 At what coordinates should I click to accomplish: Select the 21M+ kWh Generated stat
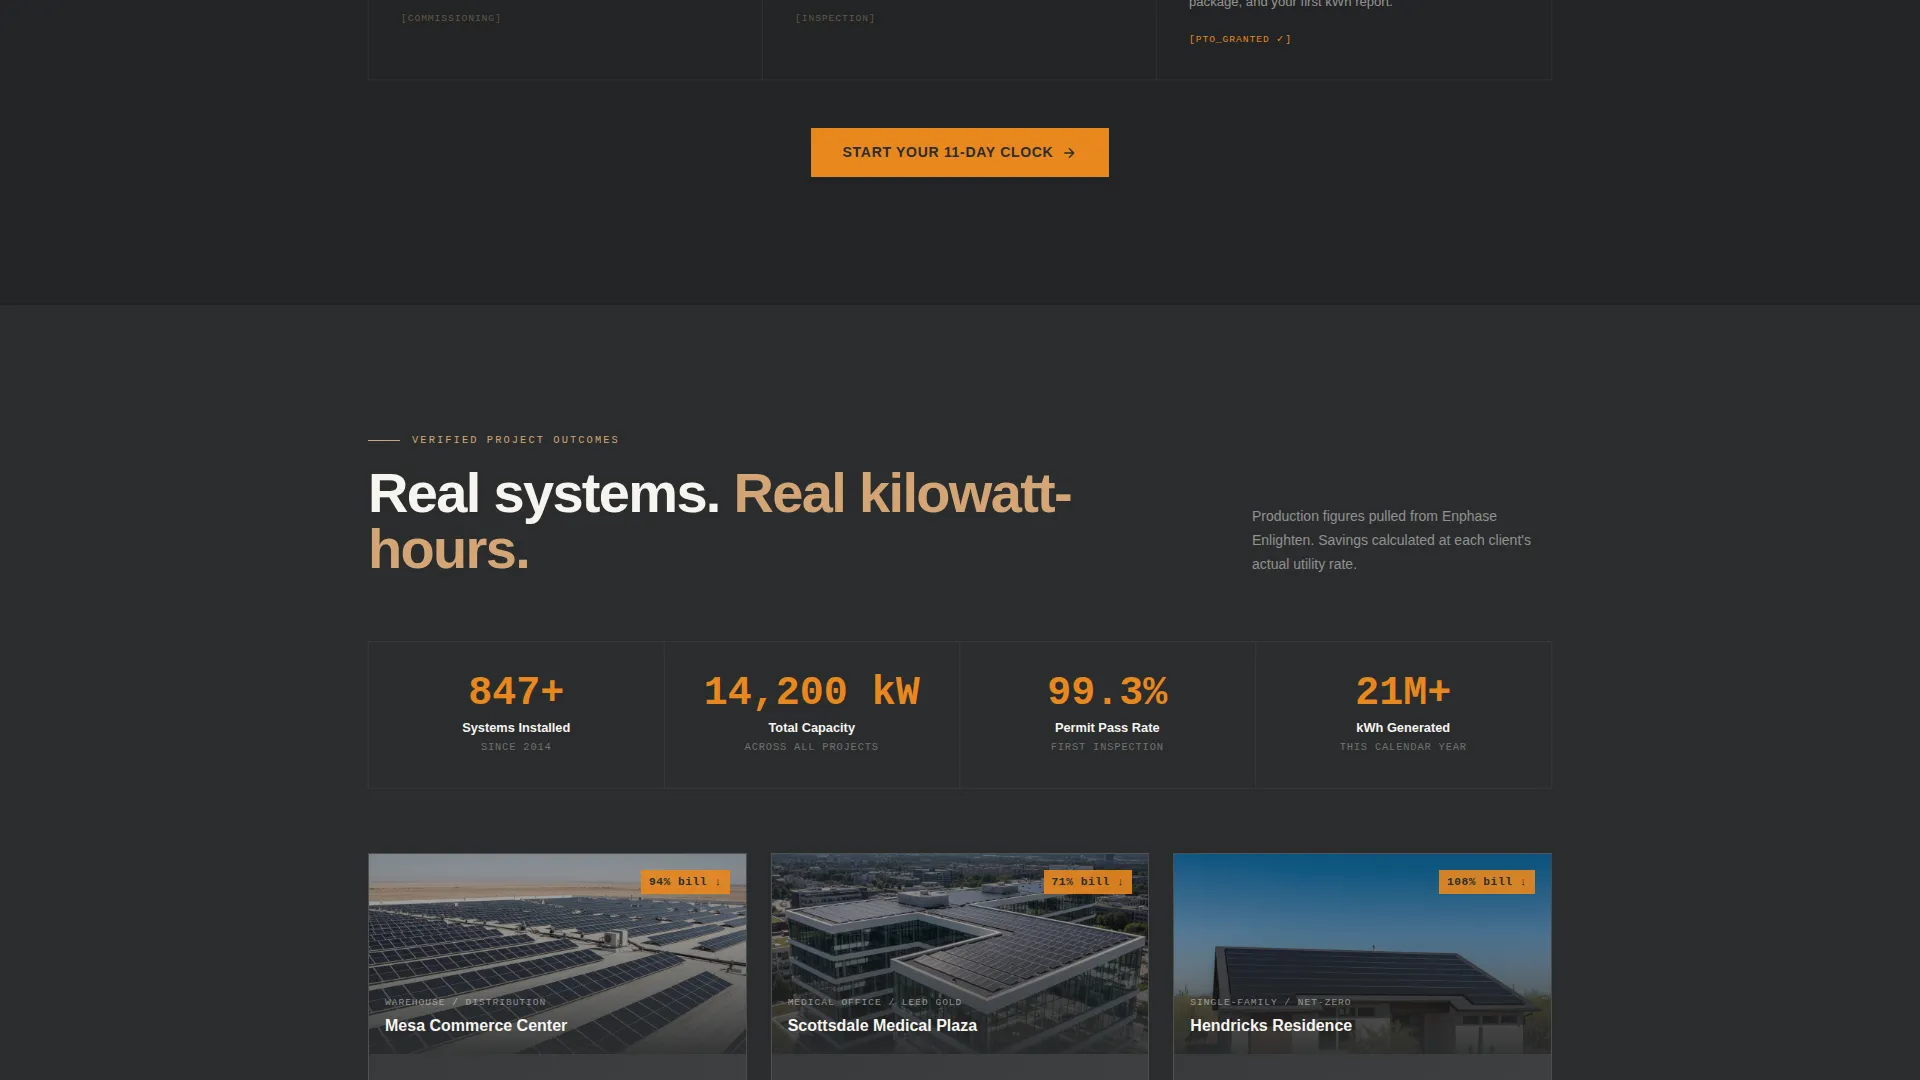coord(1403,715)
